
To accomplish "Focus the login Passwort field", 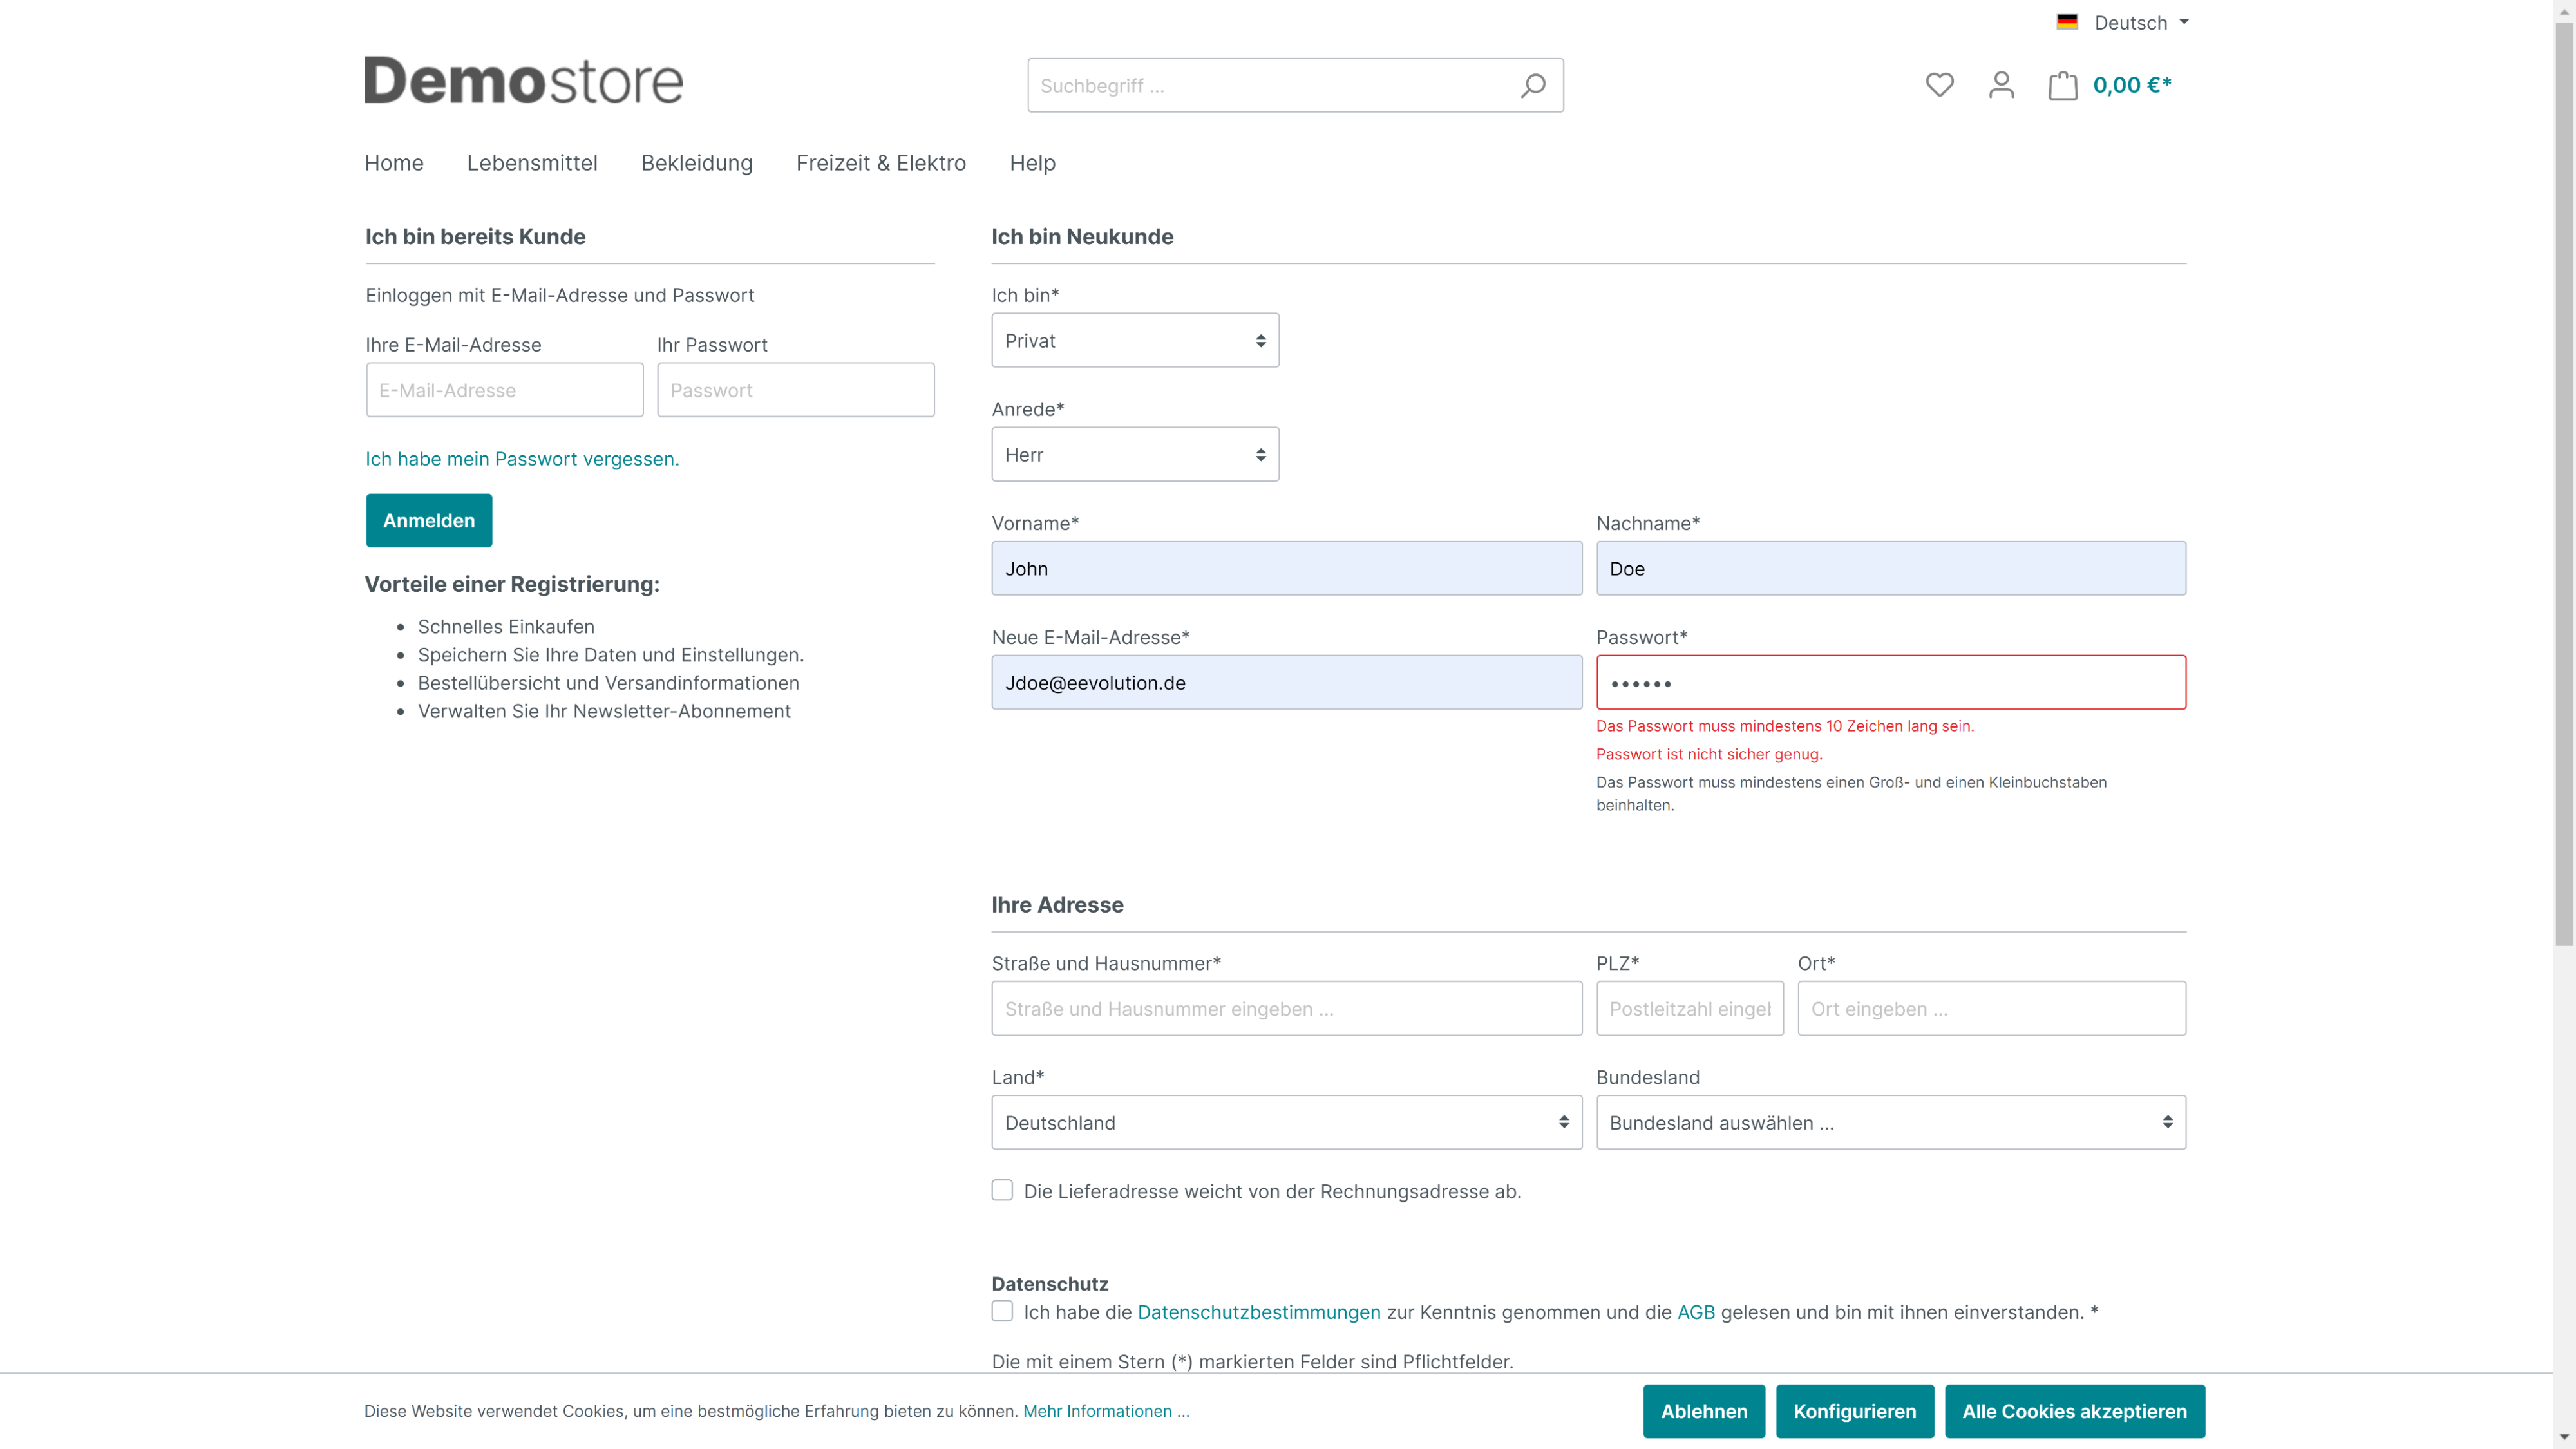I will [796, 390].
